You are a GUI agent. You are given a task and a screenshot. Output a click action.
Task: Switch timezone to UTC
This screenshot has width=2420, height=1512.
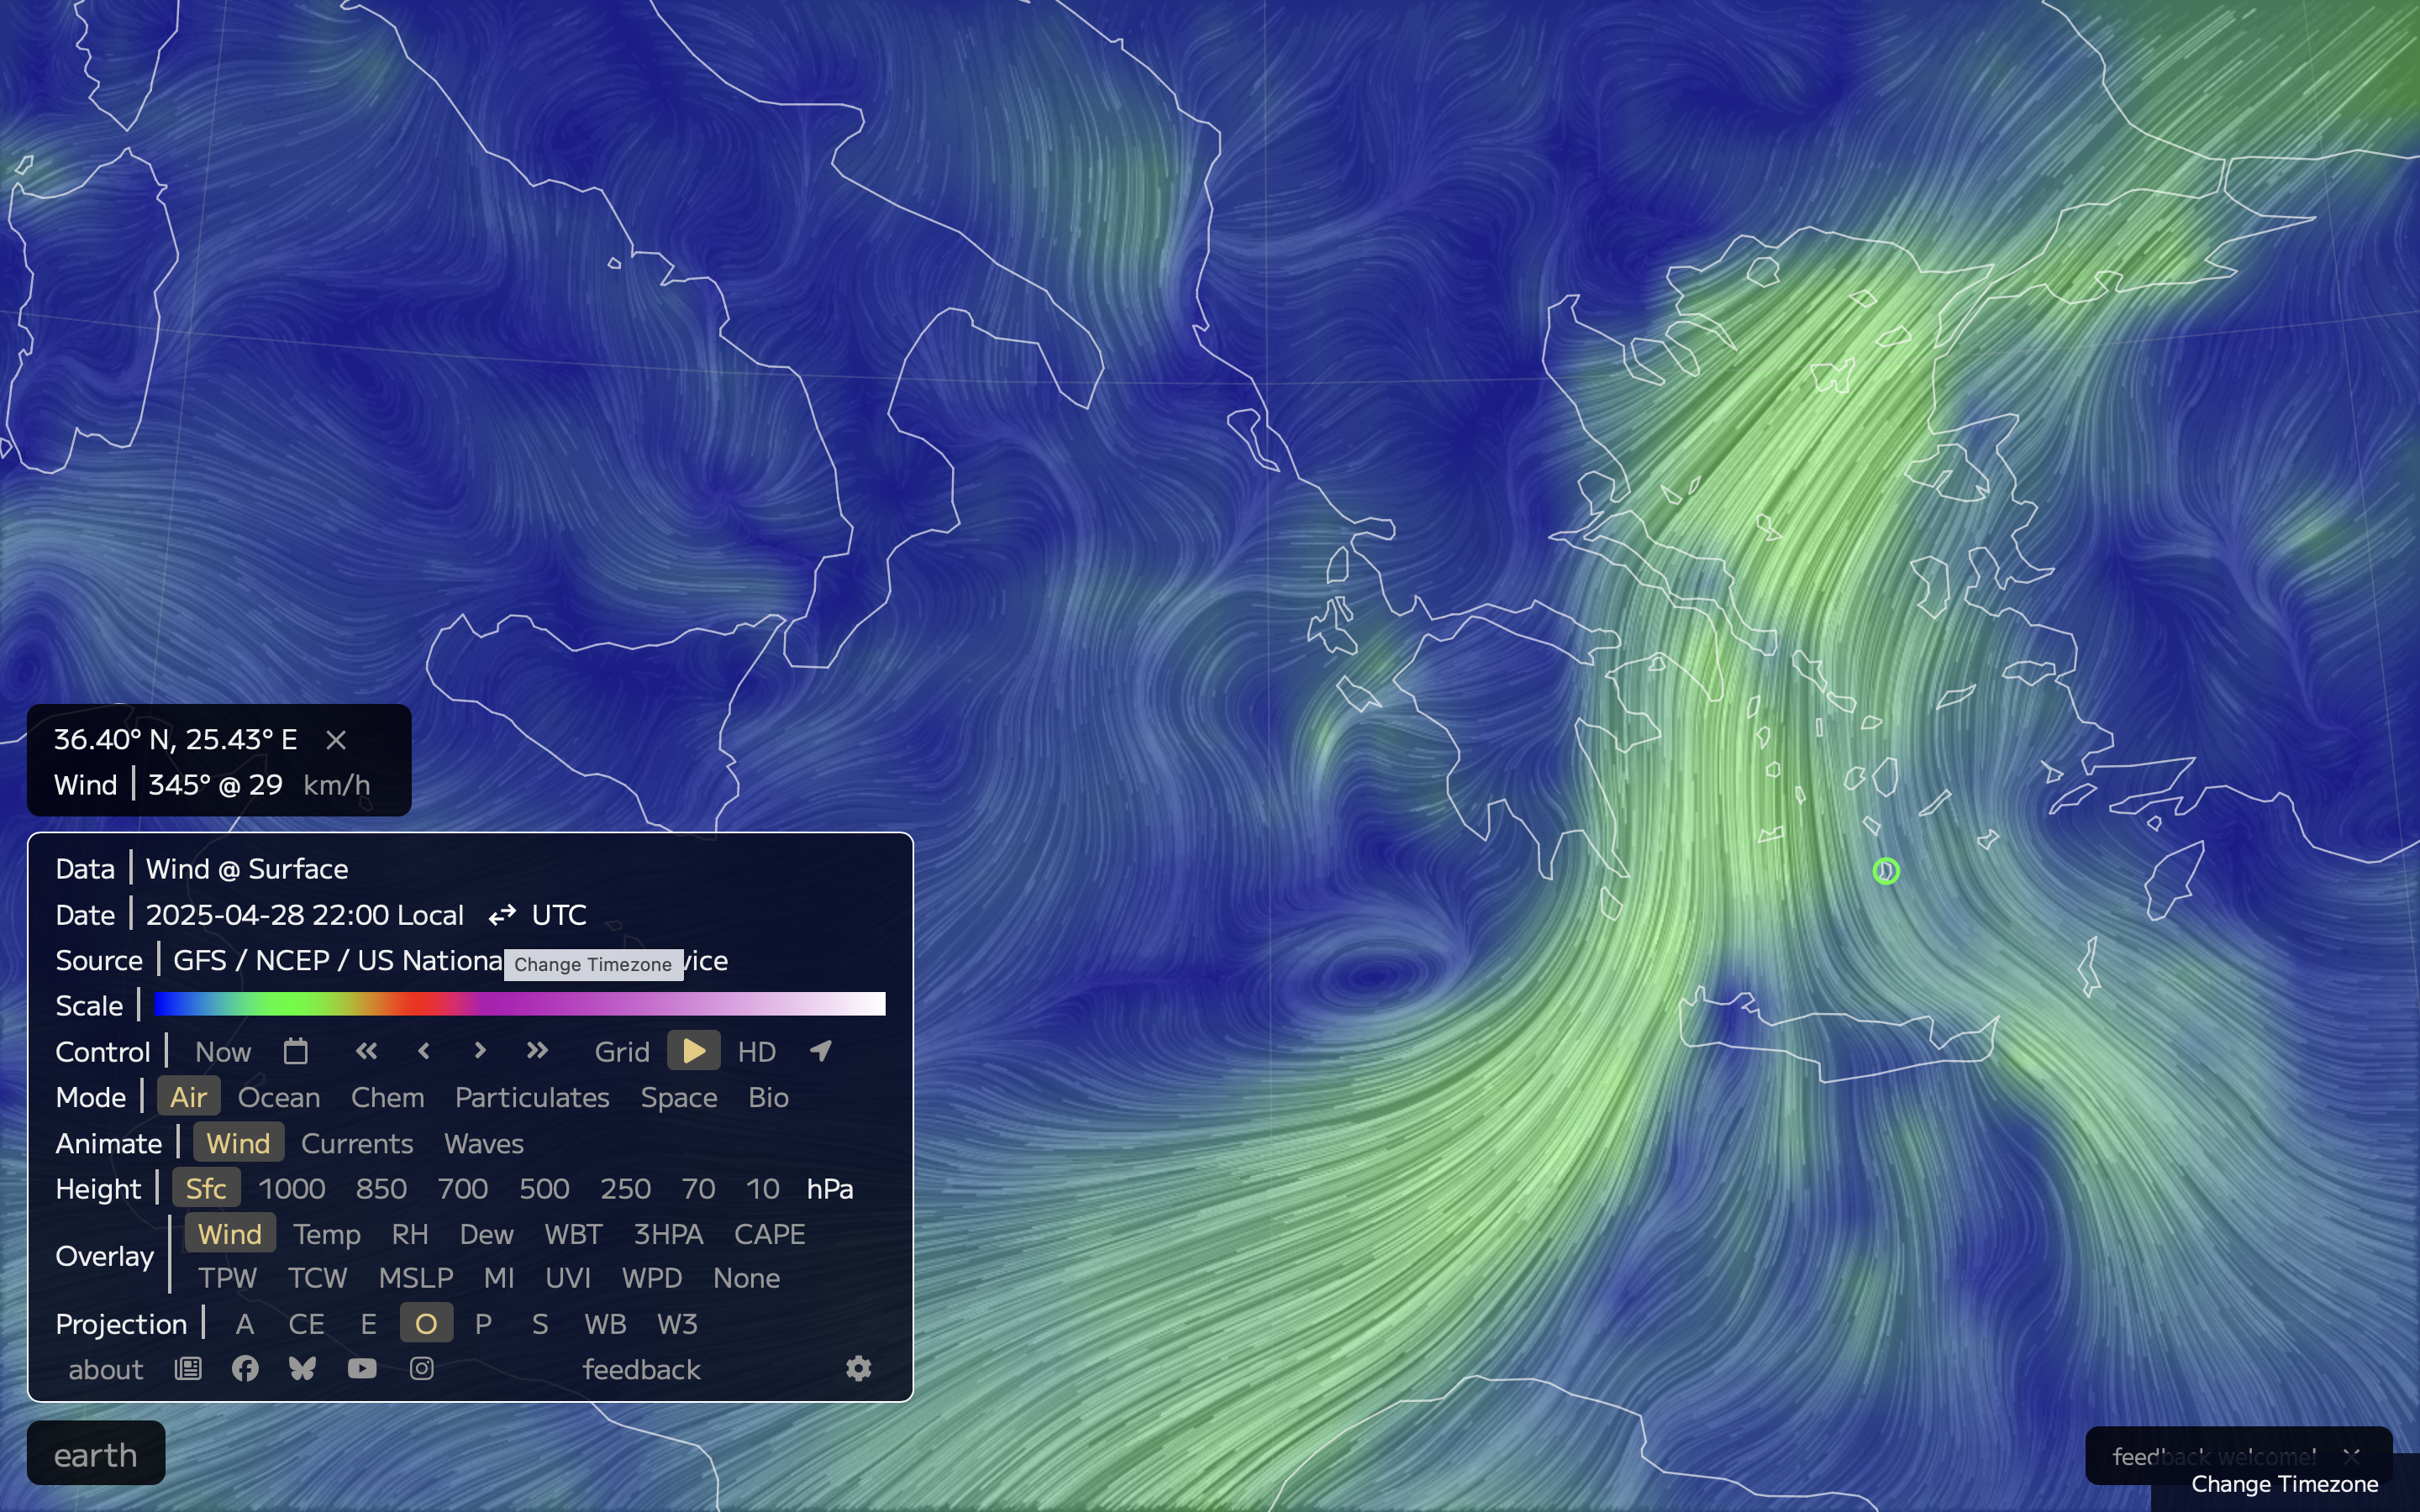pos(558,915)
